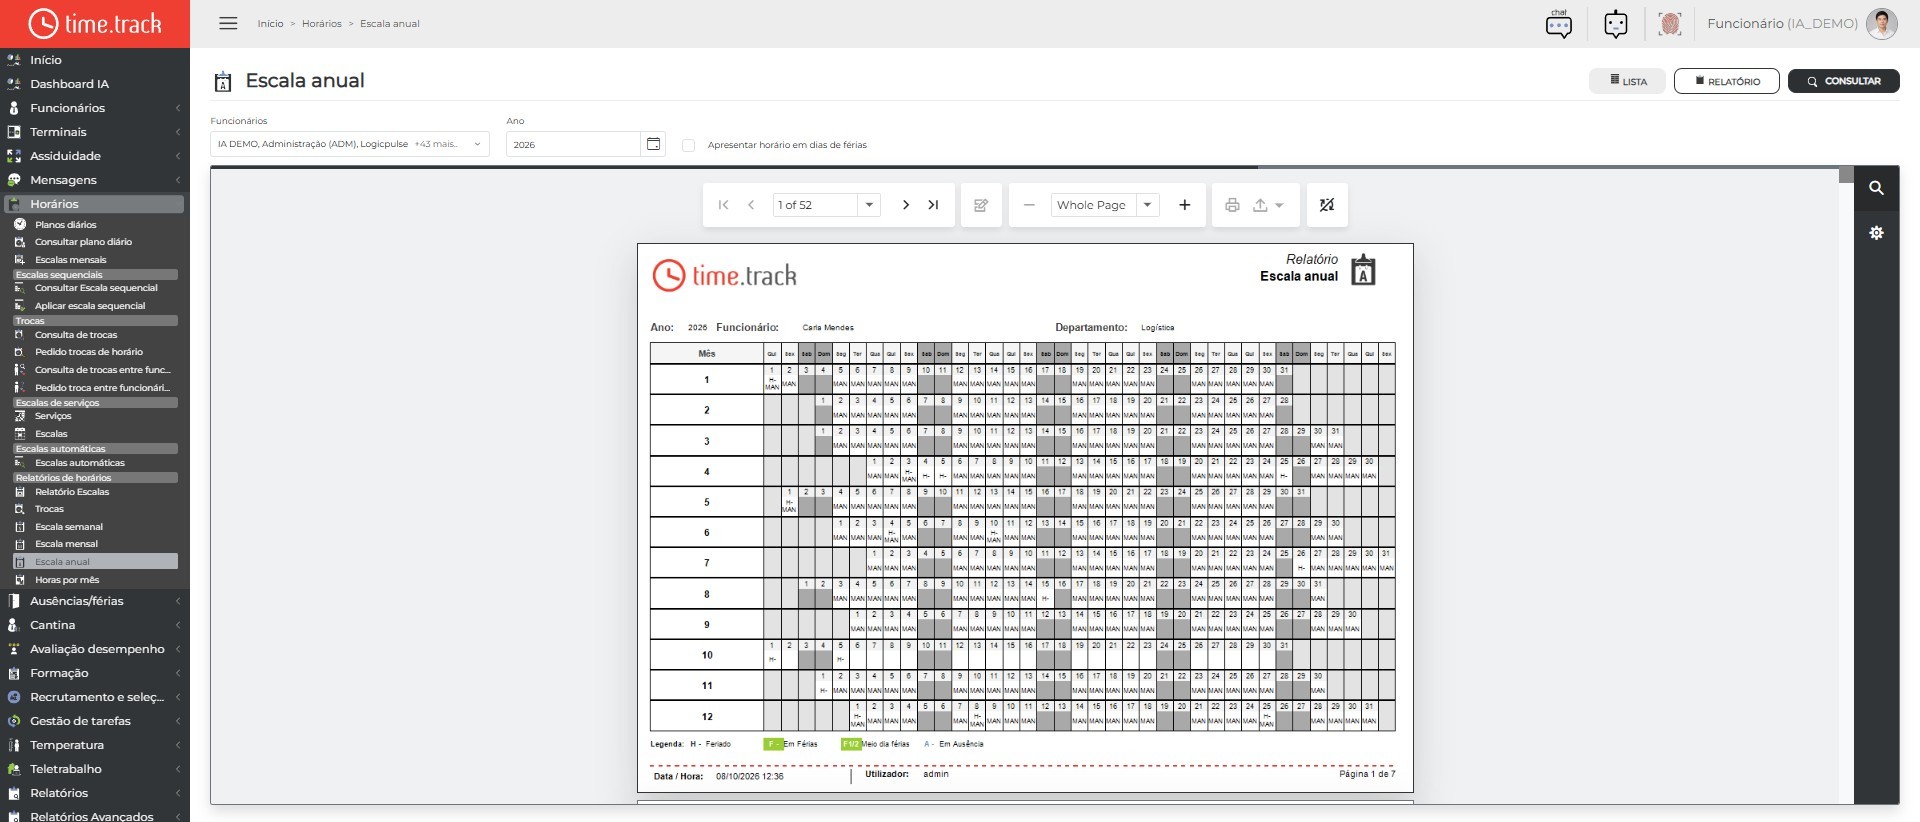
Task: Go to next report page
Action: tap(906, 205)
